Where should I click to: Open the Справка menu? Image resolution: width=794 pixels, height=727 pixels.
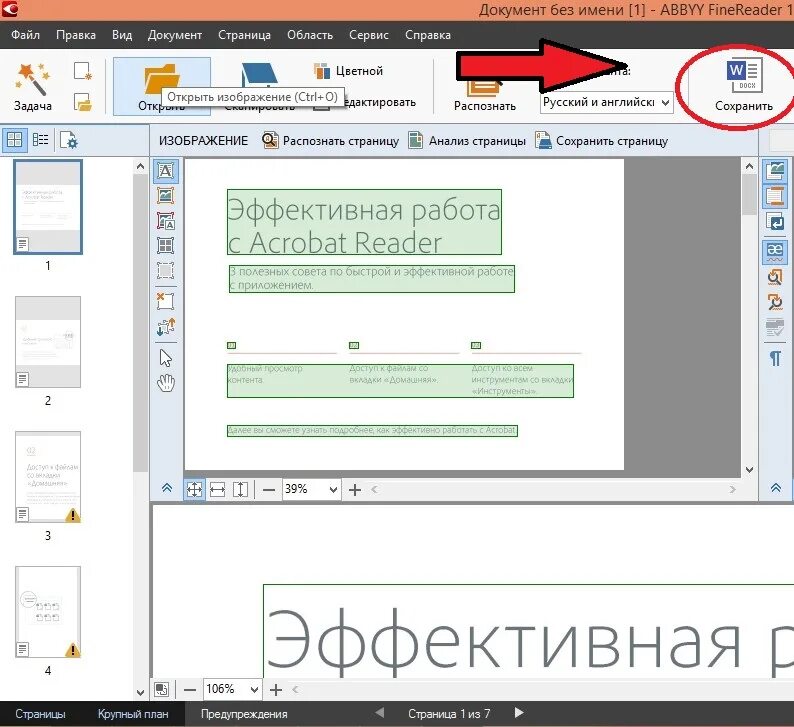pyautogui.click(x=428, y=35)
